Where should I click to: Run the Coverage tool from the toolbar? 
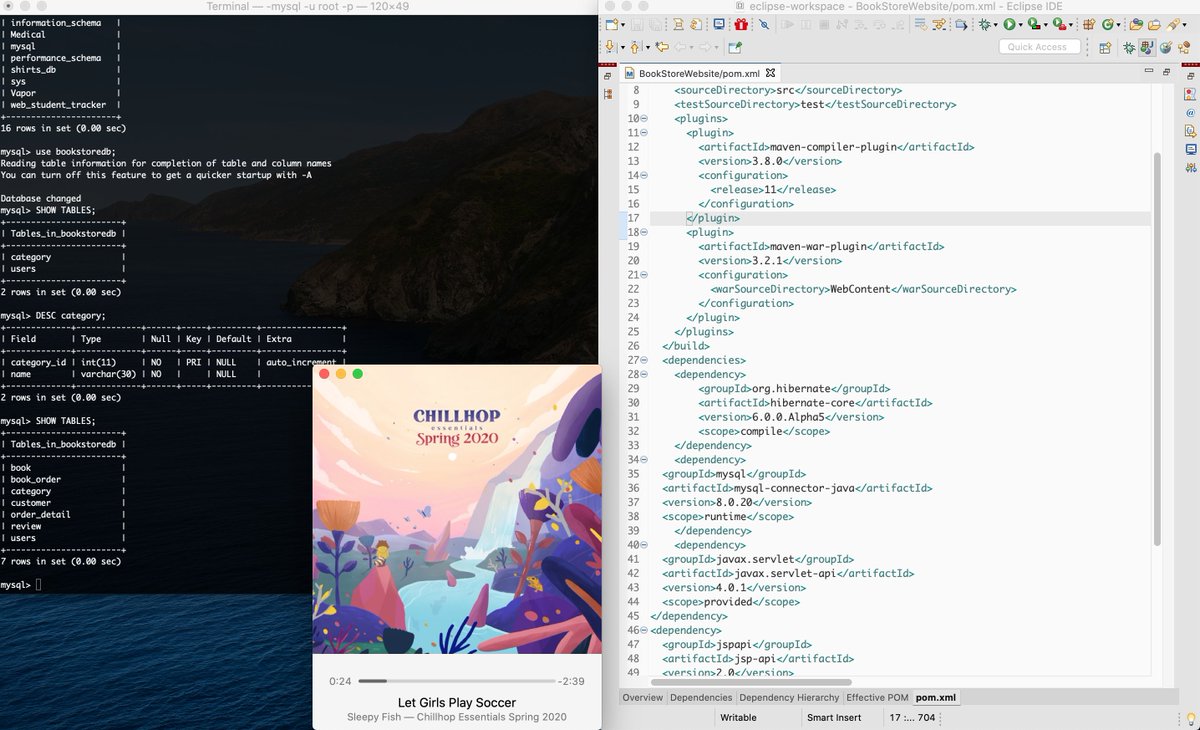pos(1033,24)
